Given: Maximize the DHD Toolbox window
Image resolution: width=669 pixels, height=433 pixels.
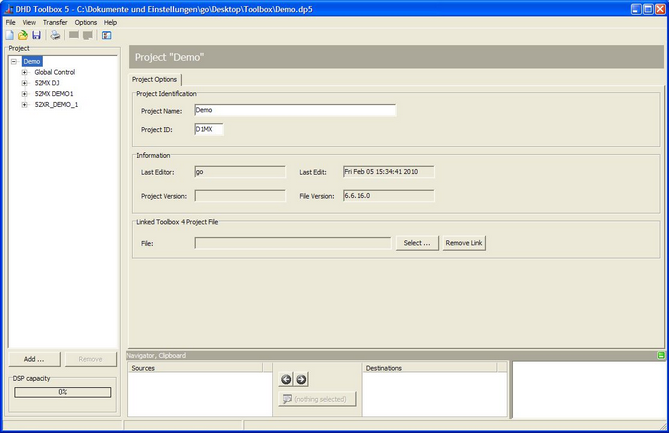Looking at the screenshot, I should 648,9.
